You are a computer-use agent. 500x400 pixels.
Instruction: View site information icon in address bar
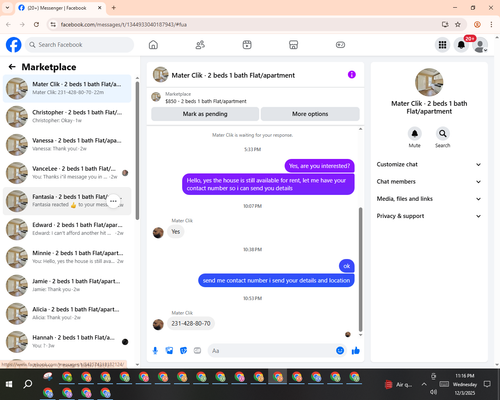tap(53, 24)
